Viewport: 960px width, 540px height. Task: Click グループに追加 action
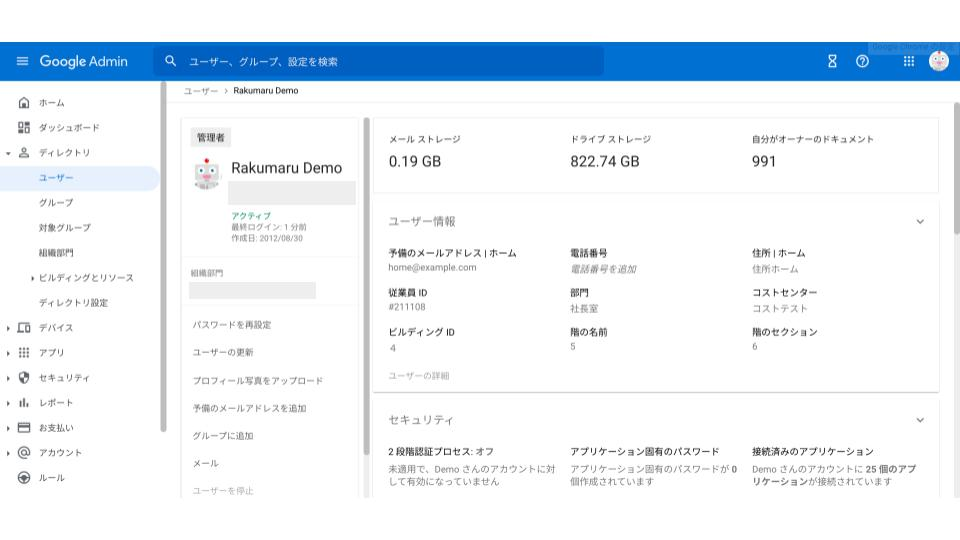point(223,436)
